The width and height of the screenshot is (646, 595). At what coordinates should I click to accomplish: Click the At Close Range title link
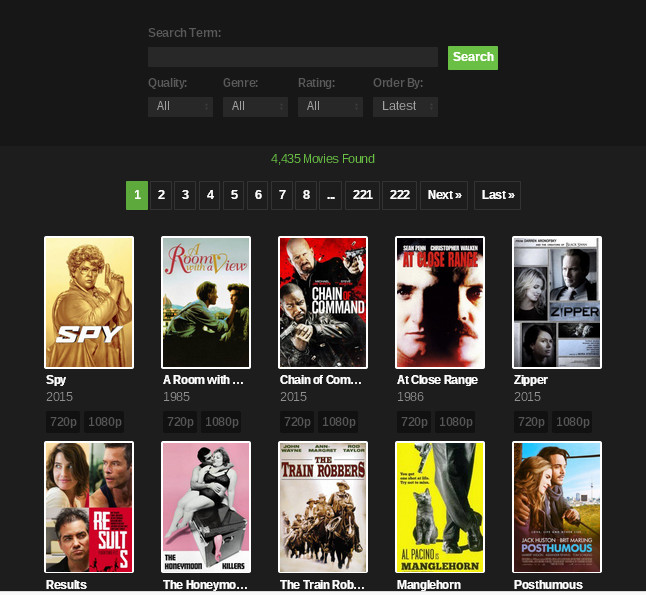[437, 380]
